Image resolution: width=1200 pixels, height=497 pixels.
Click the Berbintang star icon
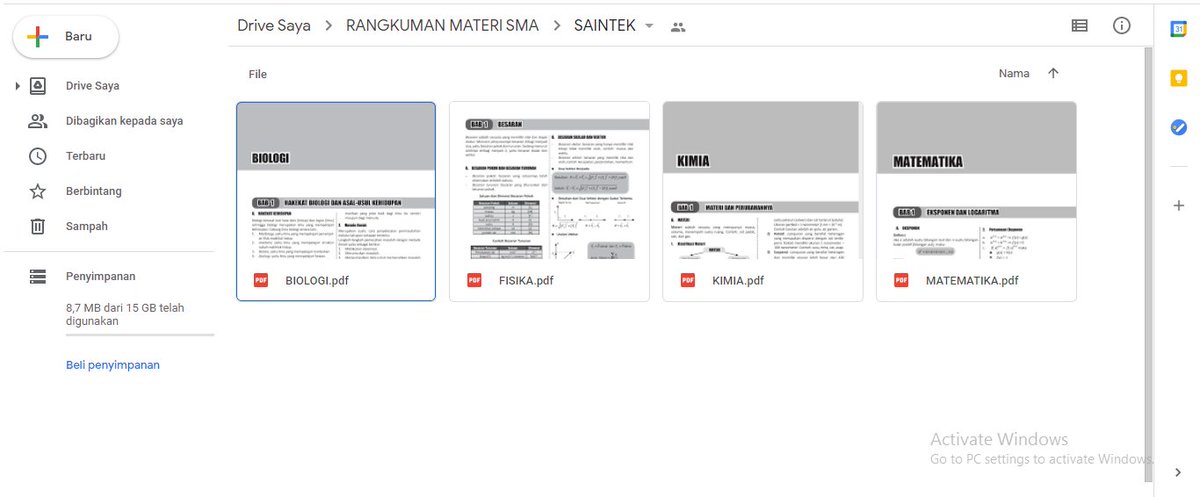pos(37,191)
